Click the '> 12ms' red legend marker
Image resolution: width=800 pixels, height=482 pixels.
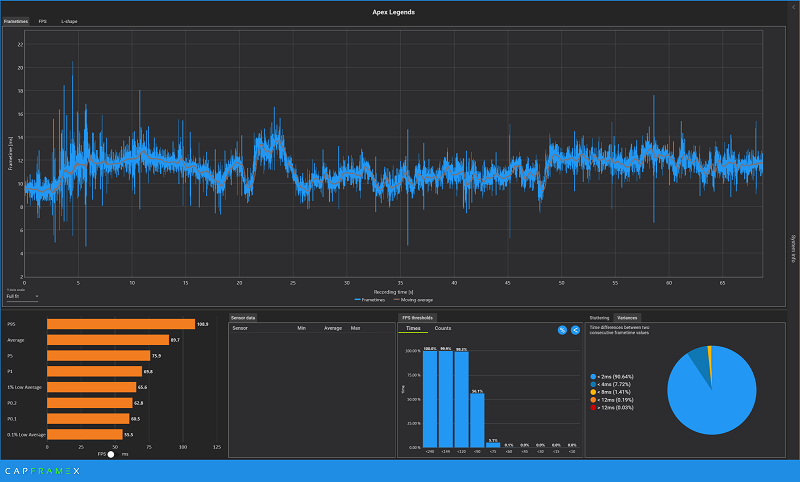[593, 408]
